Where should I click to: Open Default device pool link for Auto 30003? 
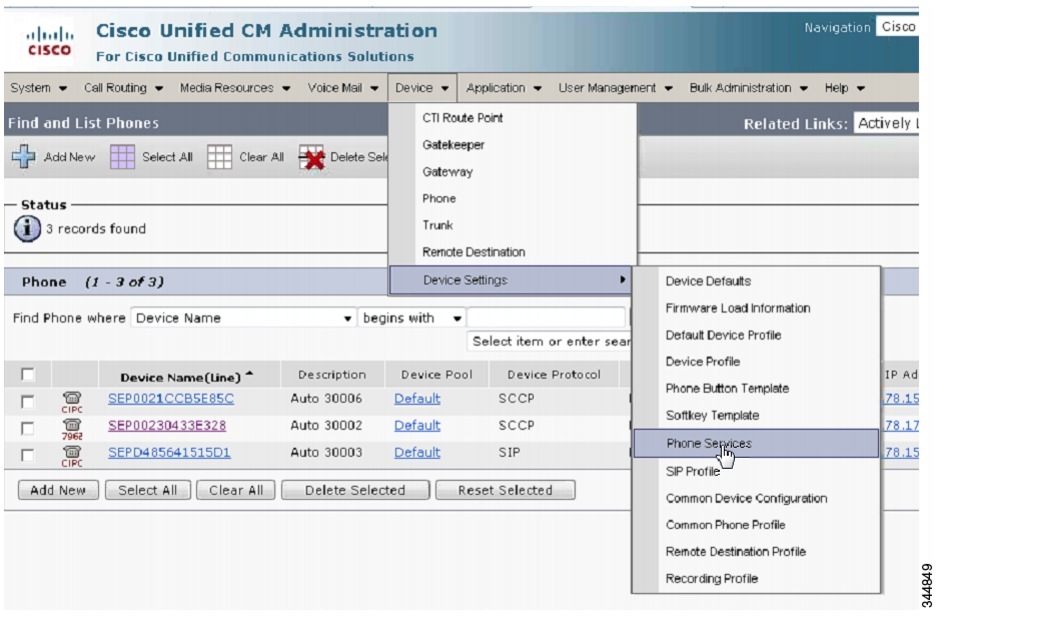coord(417,453)
